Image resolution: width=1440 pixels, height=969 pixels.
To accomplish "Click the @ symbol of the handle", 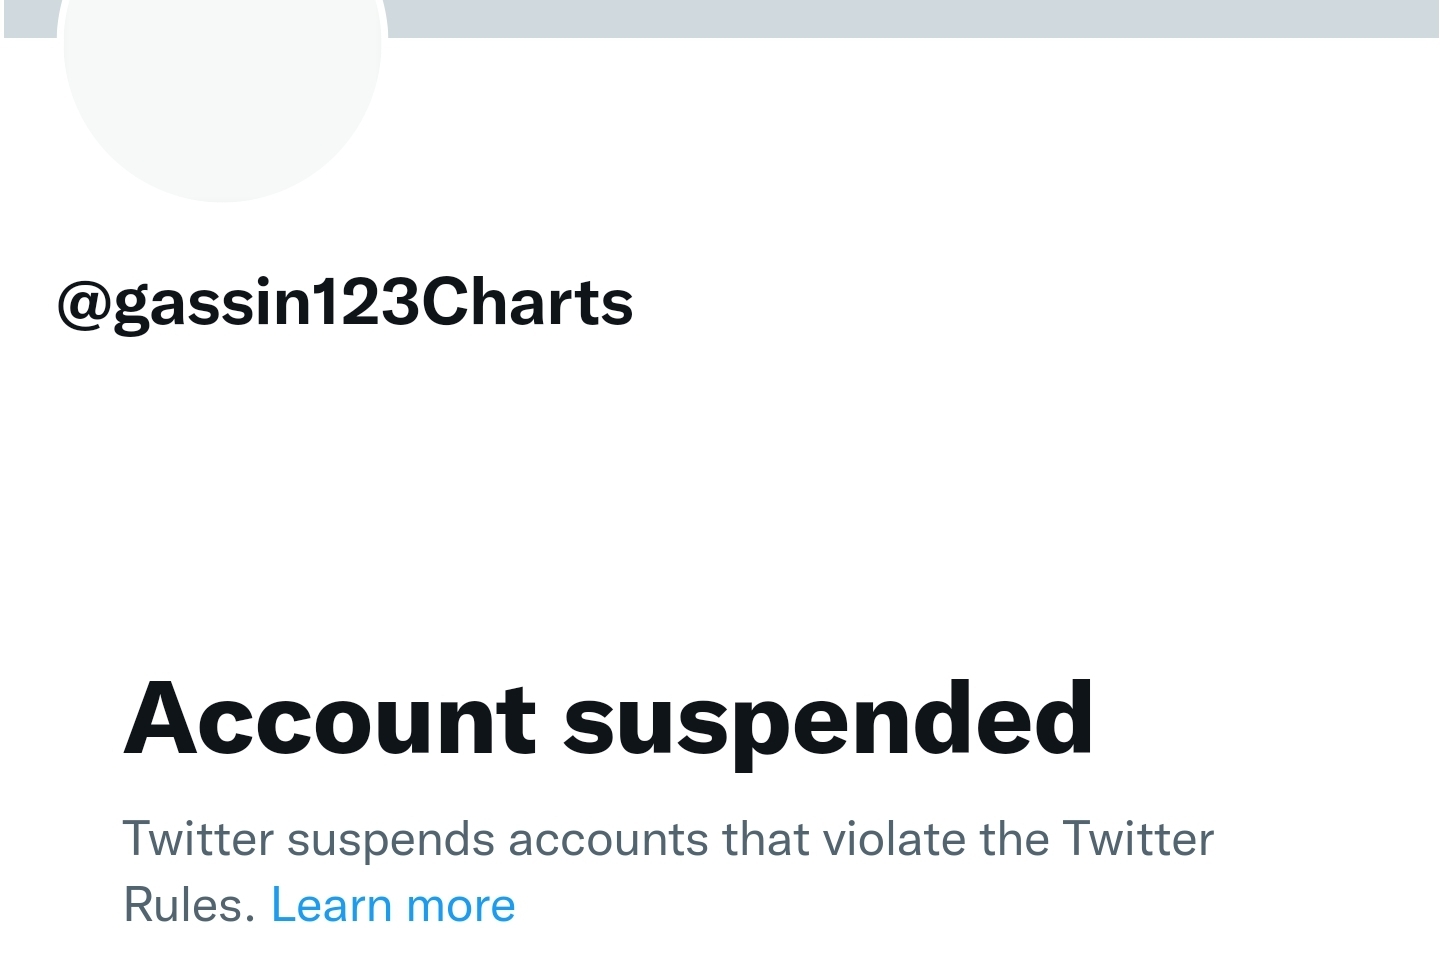I will [84, 303].
